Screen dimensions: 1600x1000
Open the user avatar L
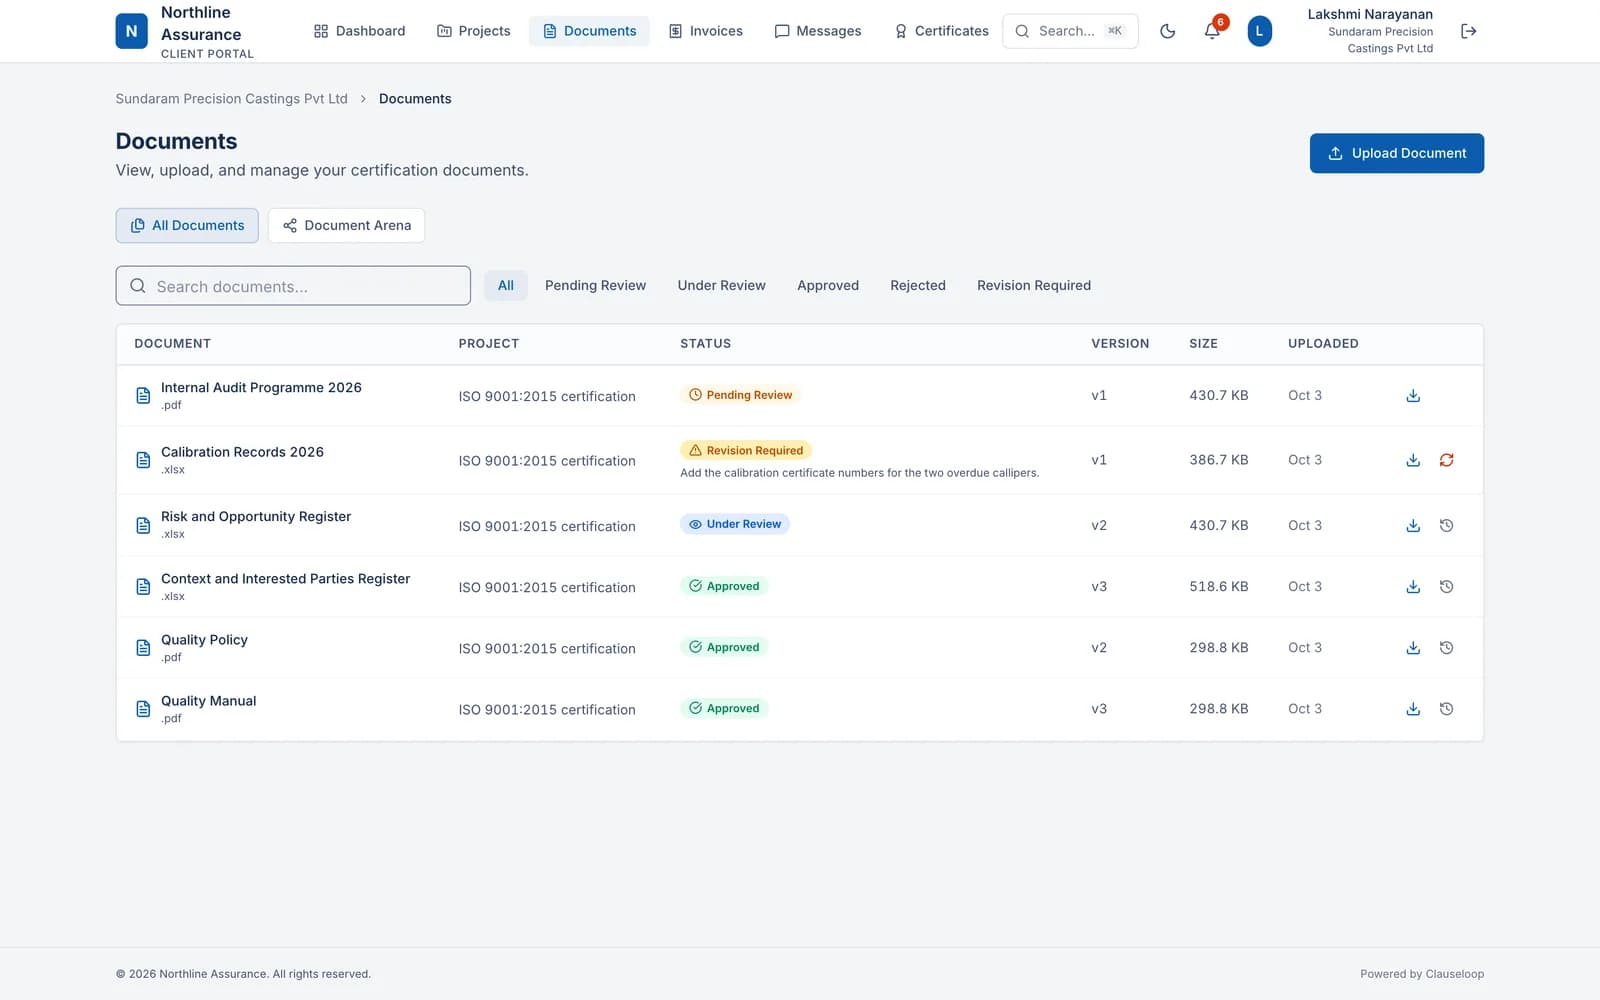1259,31
